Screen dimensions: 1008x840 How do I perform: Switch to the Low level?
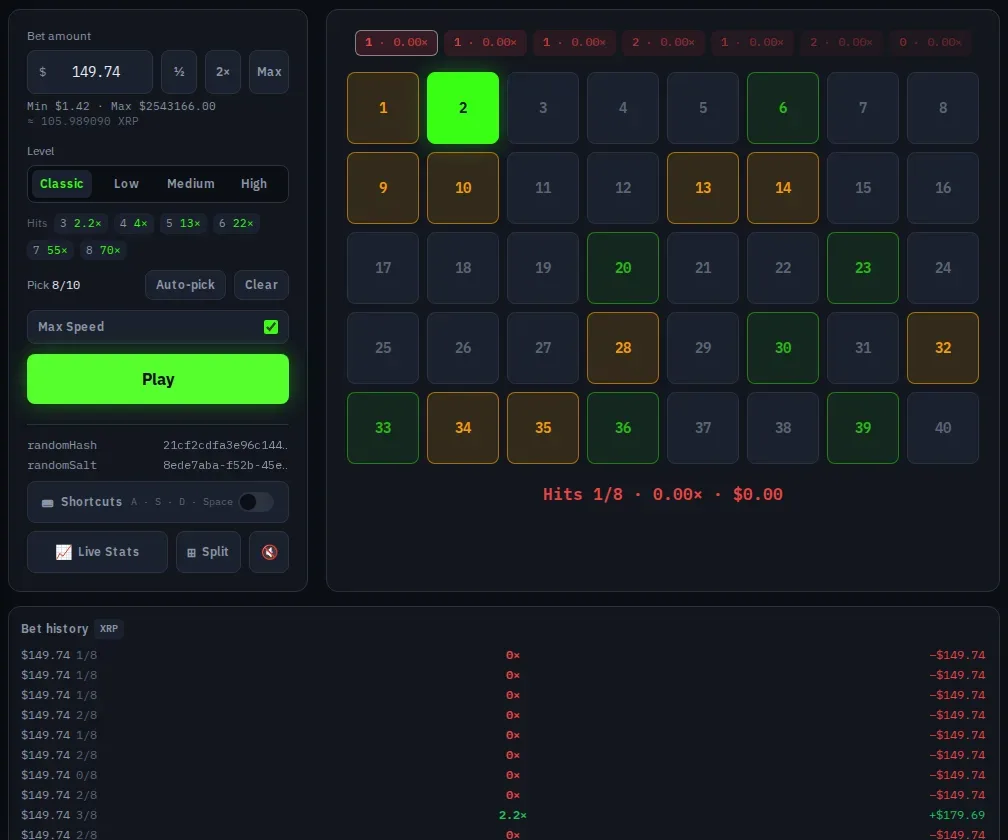[126, 184]
